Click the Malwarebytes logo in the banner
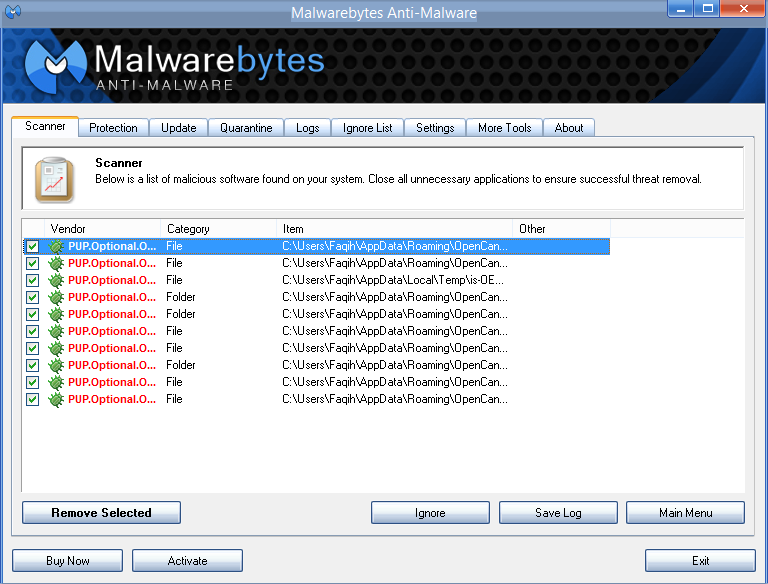Image resolution: width=768 pixels, height=584 pixels. coord(56,66)
